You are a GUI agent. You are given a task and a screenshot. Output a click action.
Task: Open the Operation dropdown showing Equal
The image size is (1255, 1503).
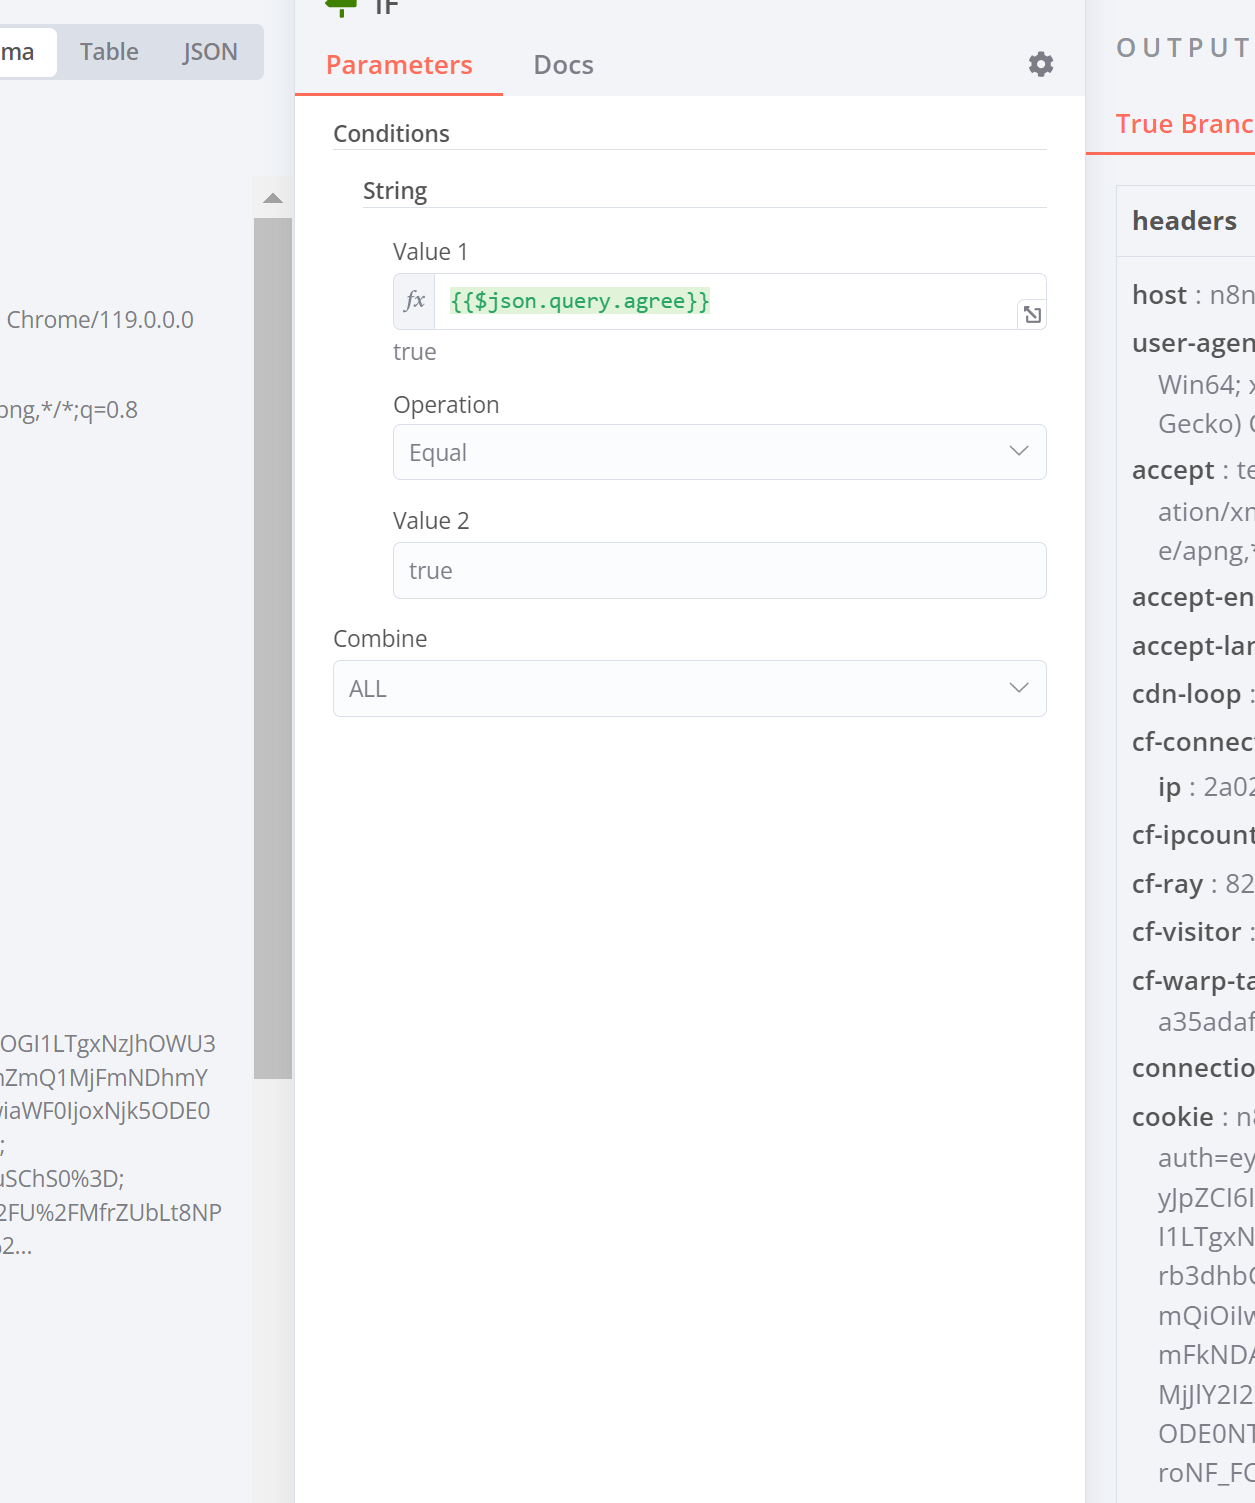[719, 452]
